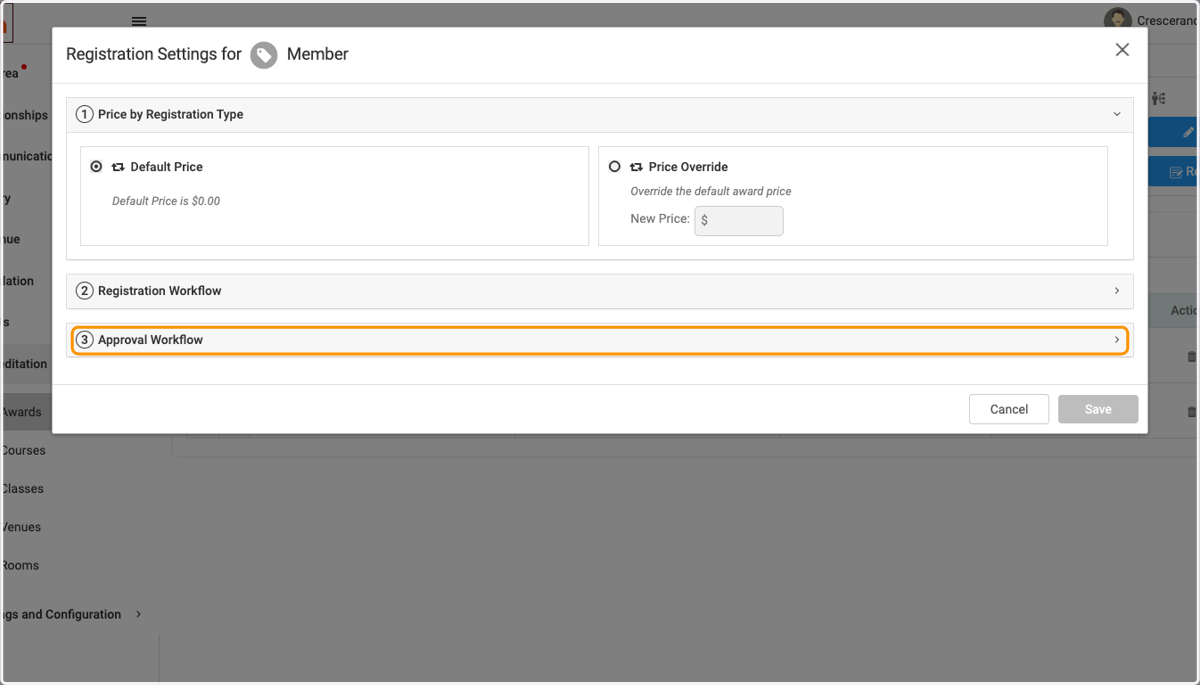
Task: Click the 'Default Price is $0.00' text
Action: [166, 201]
